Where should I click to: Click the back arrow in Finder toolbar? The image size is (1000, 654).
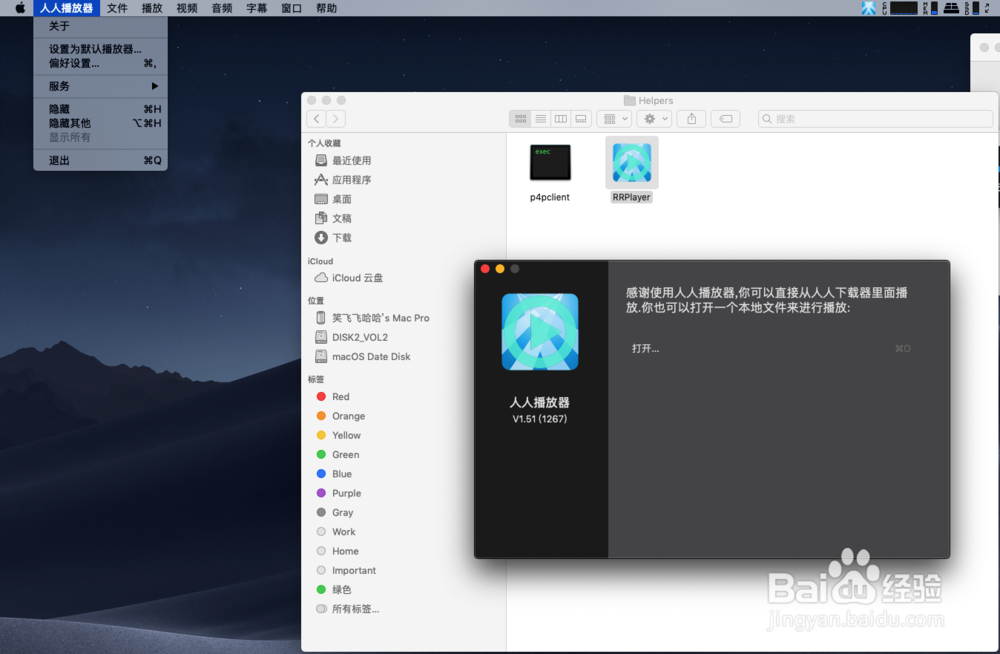316,119
